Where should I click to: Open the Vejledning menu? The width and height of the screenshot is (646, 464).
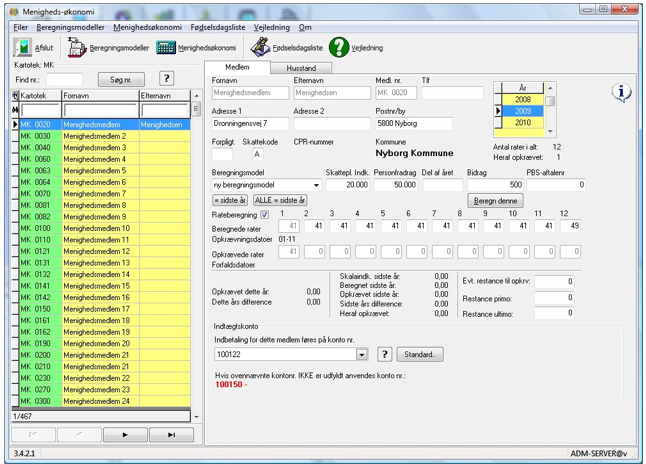272,27
